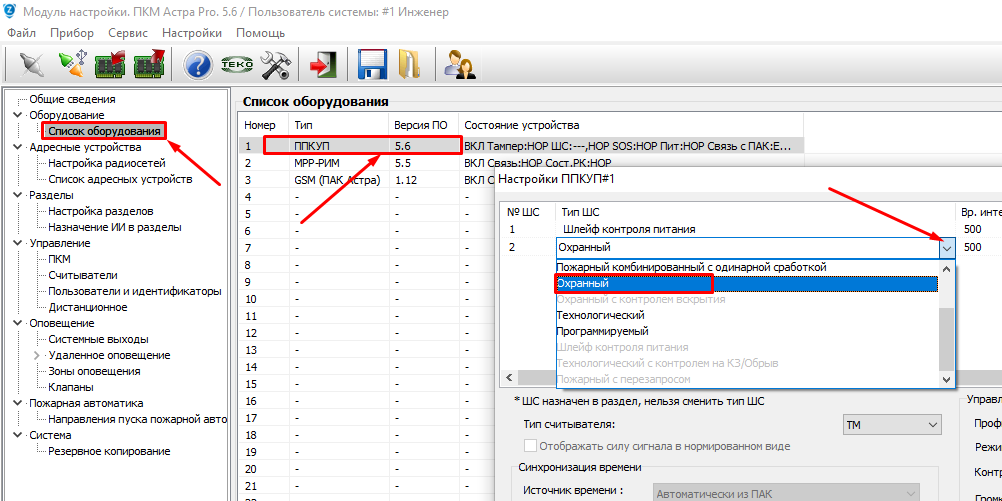
Task: Click the write-to-device memory icon
Action: pos(147,65)
